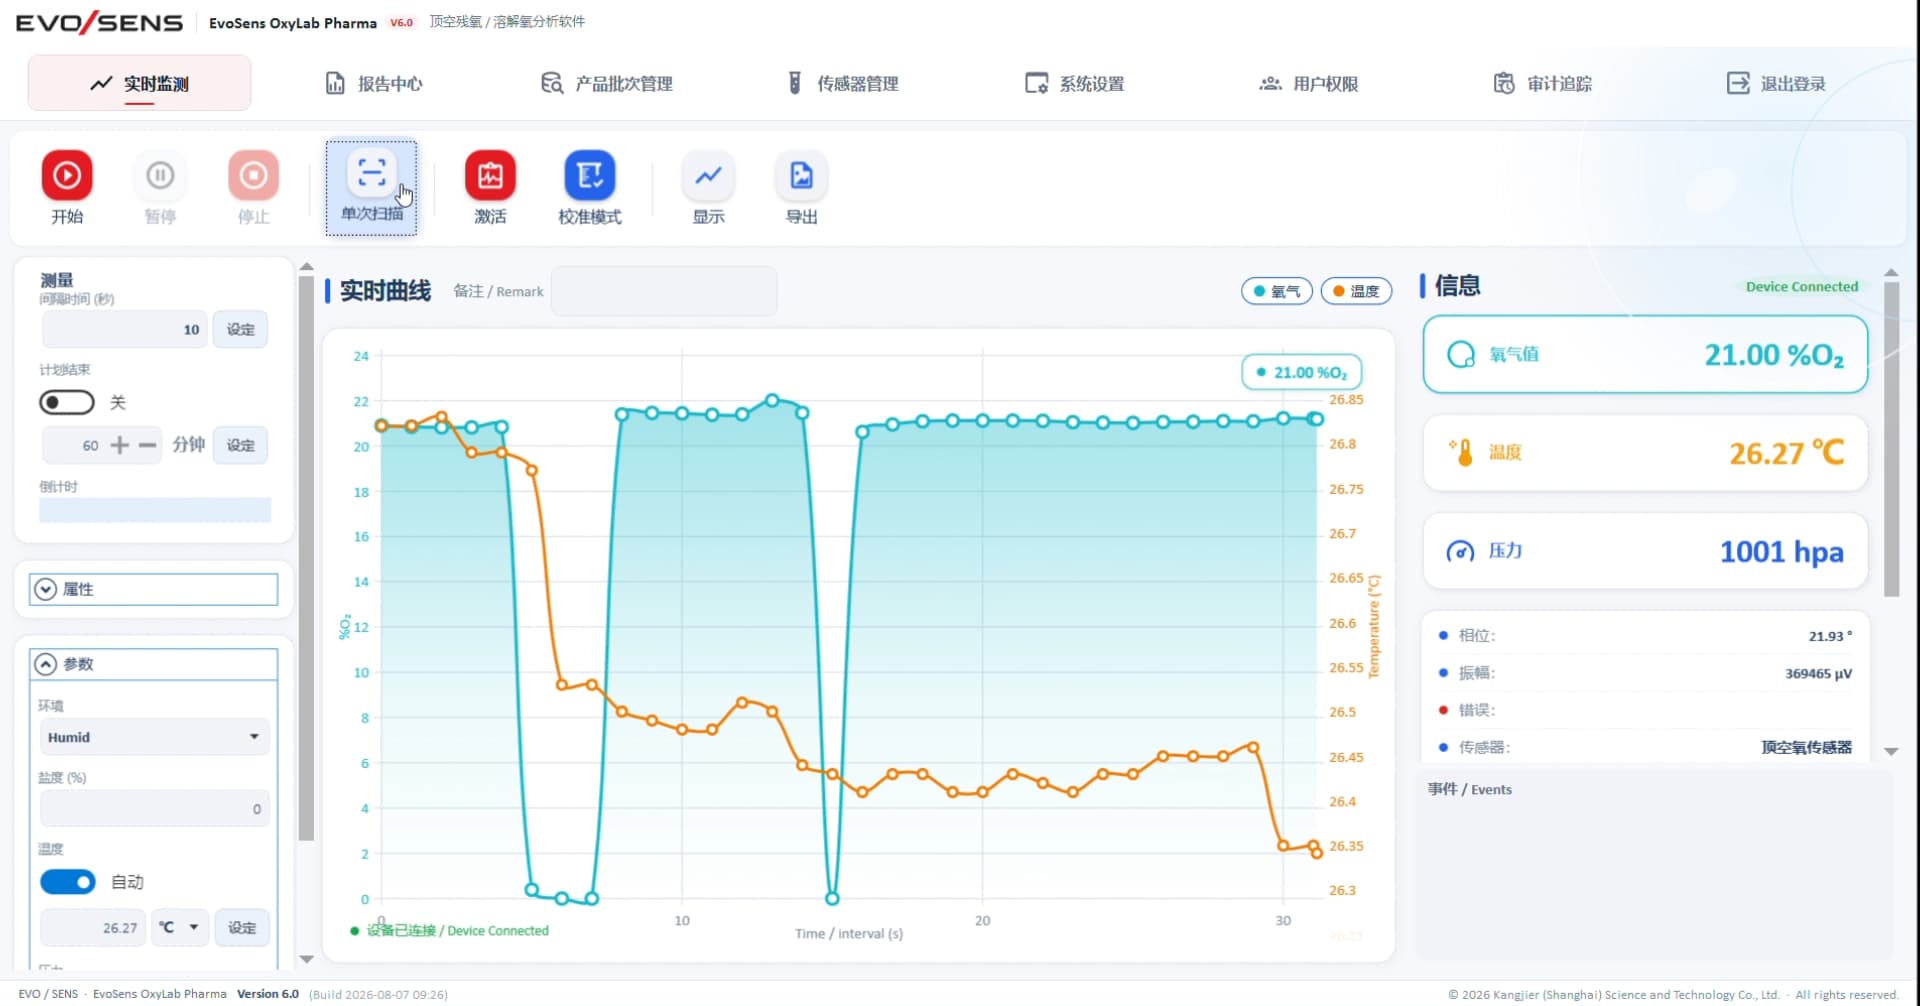1920x1006 pixels.
Task: Run a single scan (单次扫描)
Action: 371,187
